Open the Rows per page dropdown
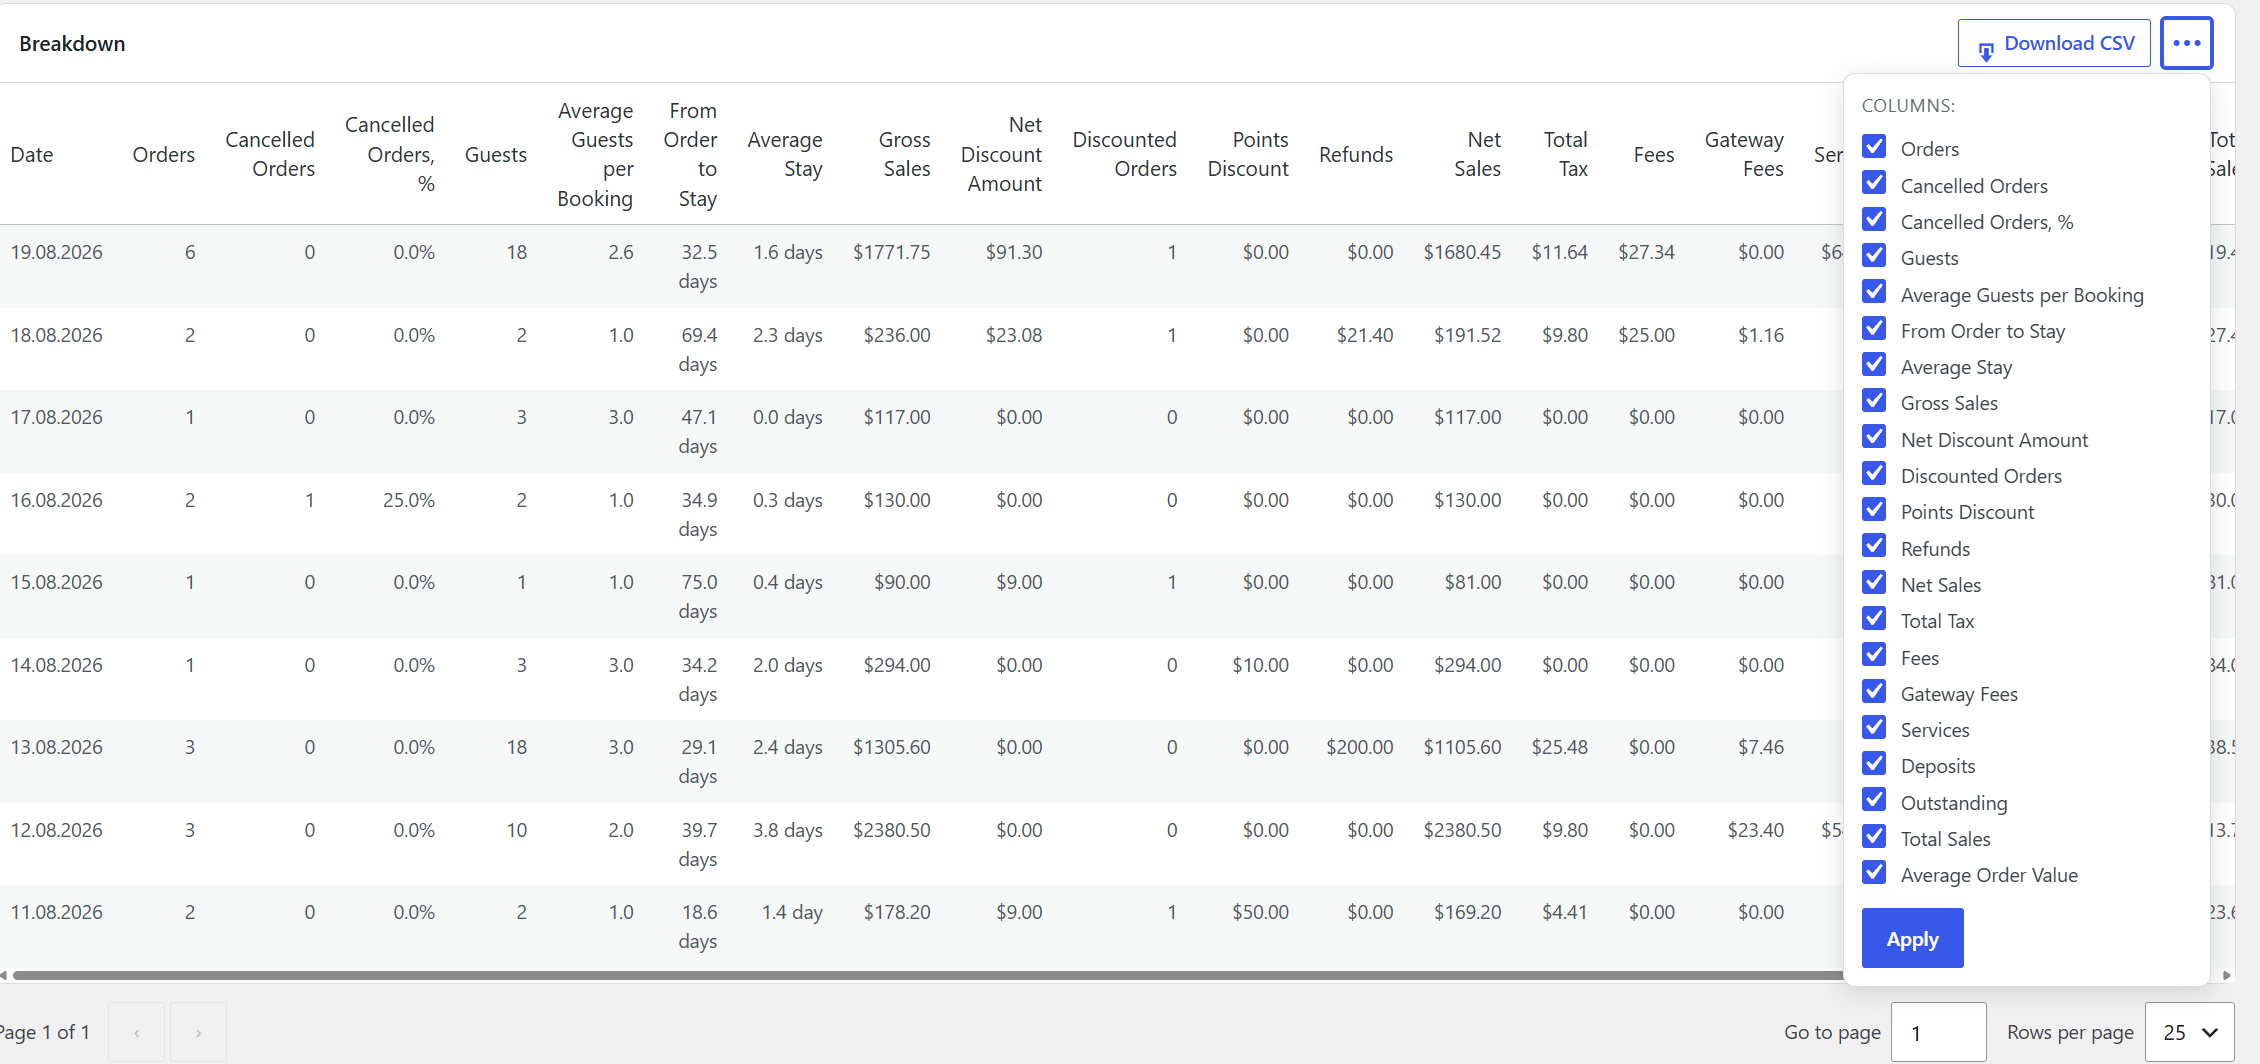Viewport: 2260px width, 1064px height. coord(2189,1032)
